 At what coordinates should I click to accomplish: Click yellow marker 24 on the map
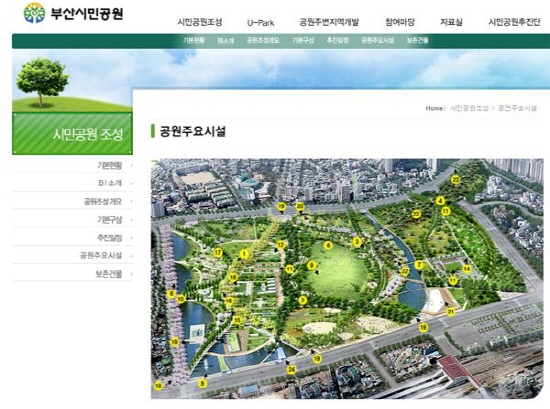291,369
